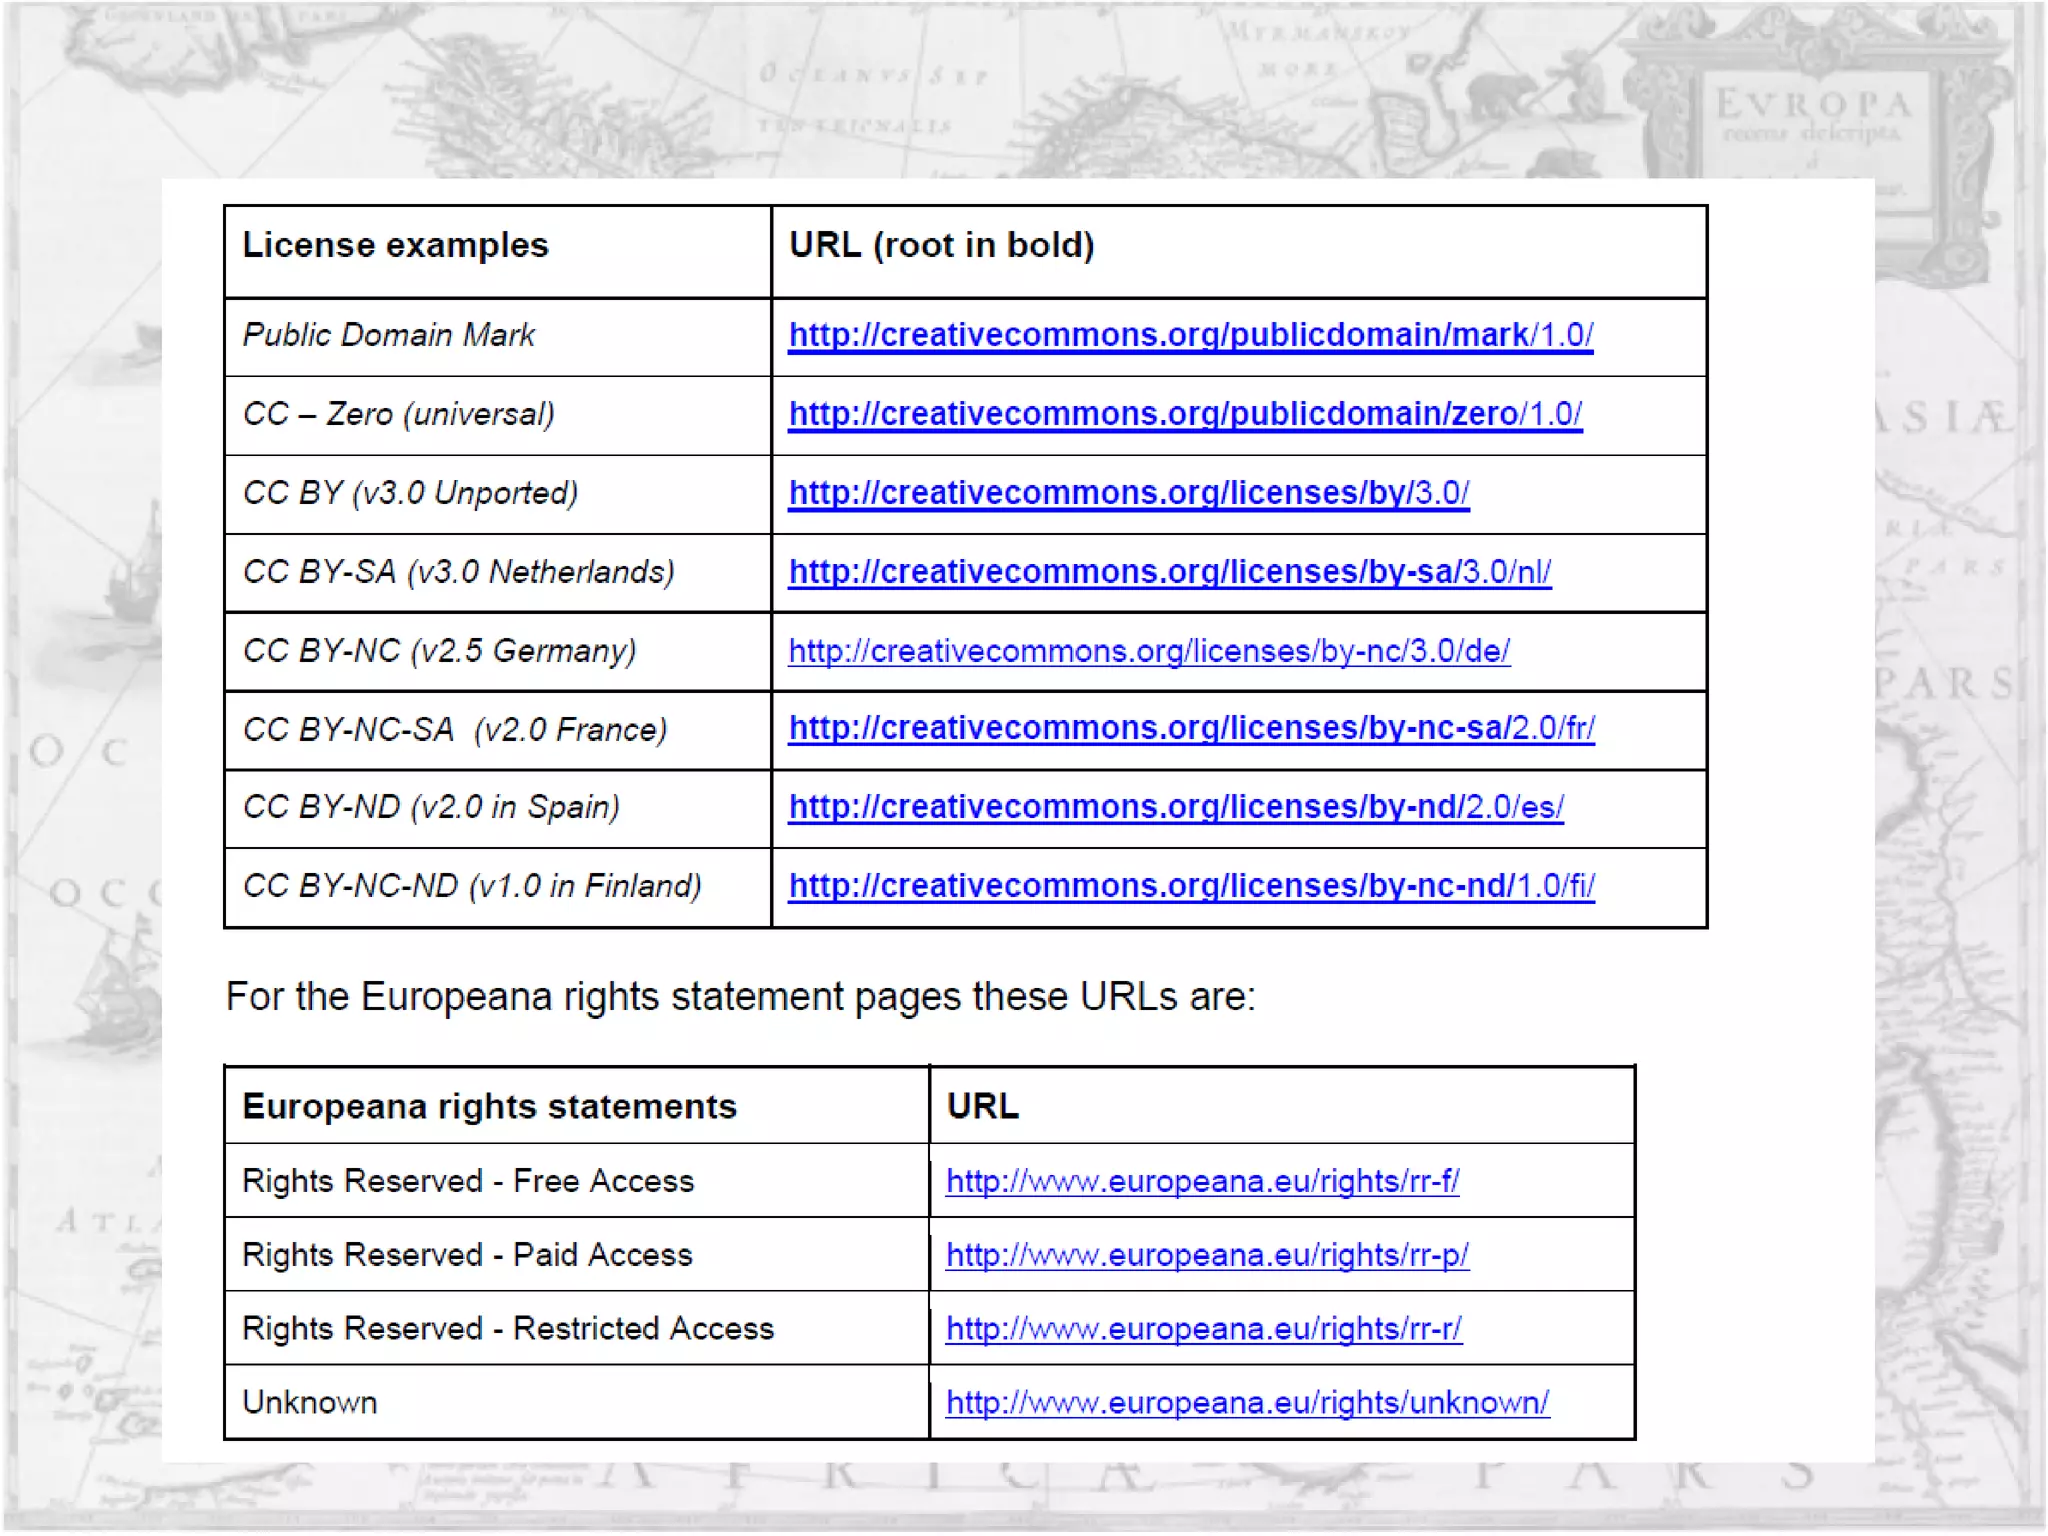This screenshot has height=1536, width=2048.
Task: Open the licenses/by/3.0 link
Action: 1128,493
